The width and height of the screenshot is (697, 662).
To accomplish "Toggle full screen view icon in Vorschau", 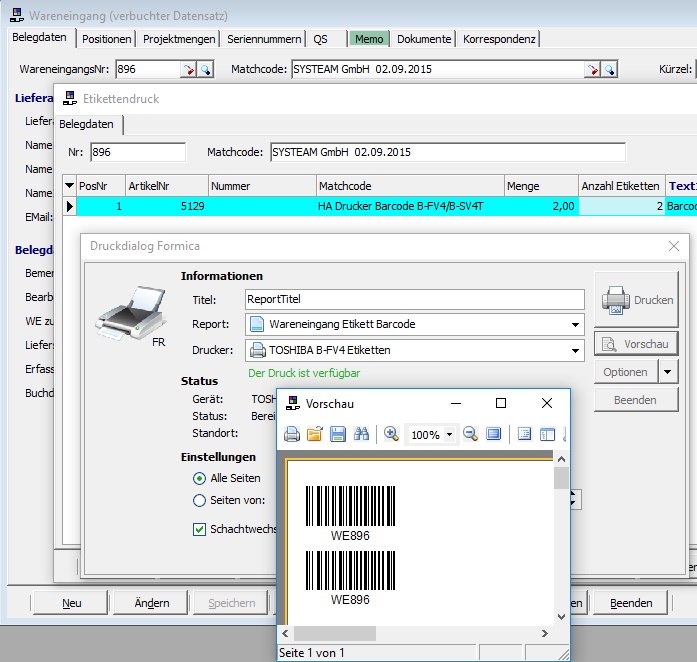I will tap(493, 434).
